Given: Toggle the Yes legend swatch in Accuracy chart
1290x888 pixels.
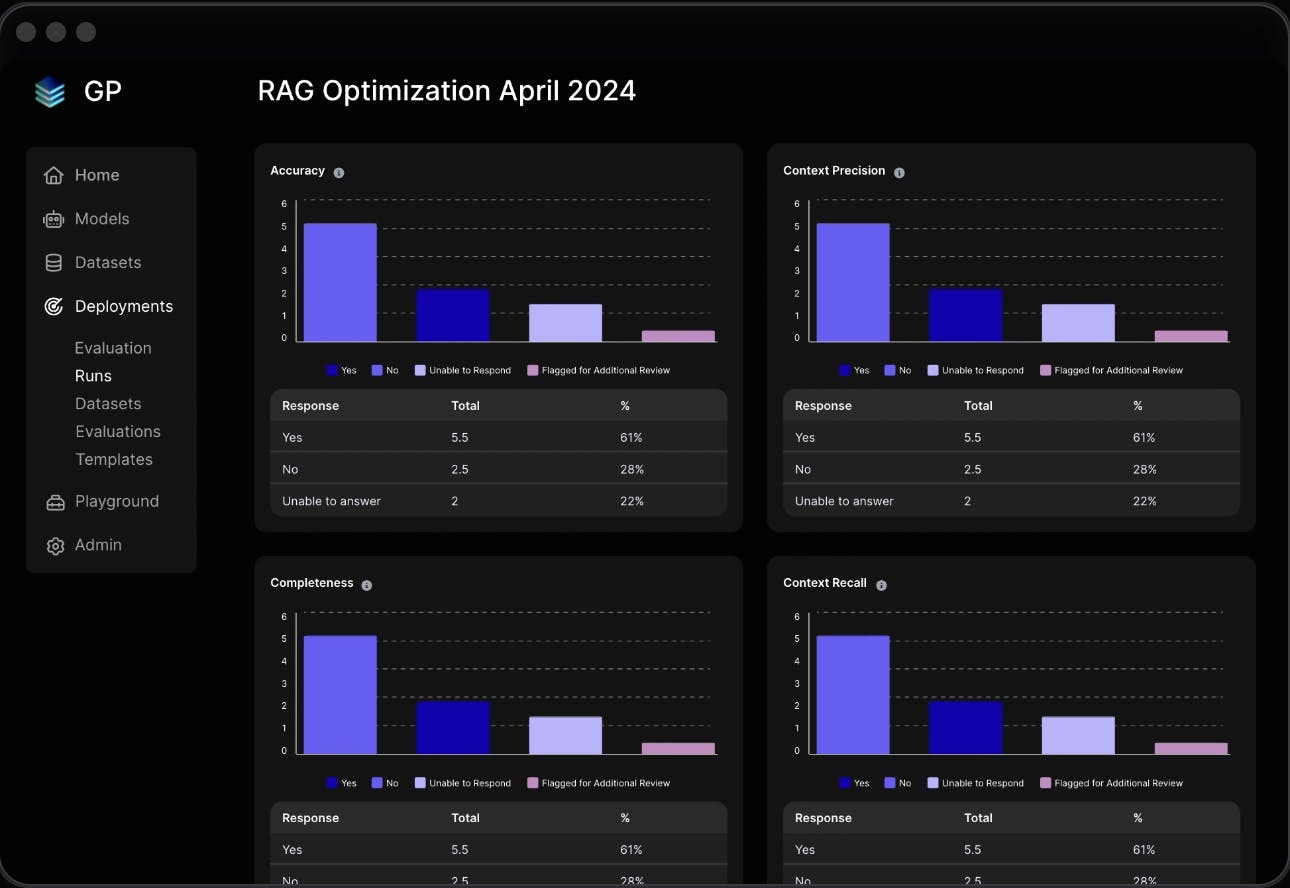Looking at the screenshot, I should coord(332,371).
